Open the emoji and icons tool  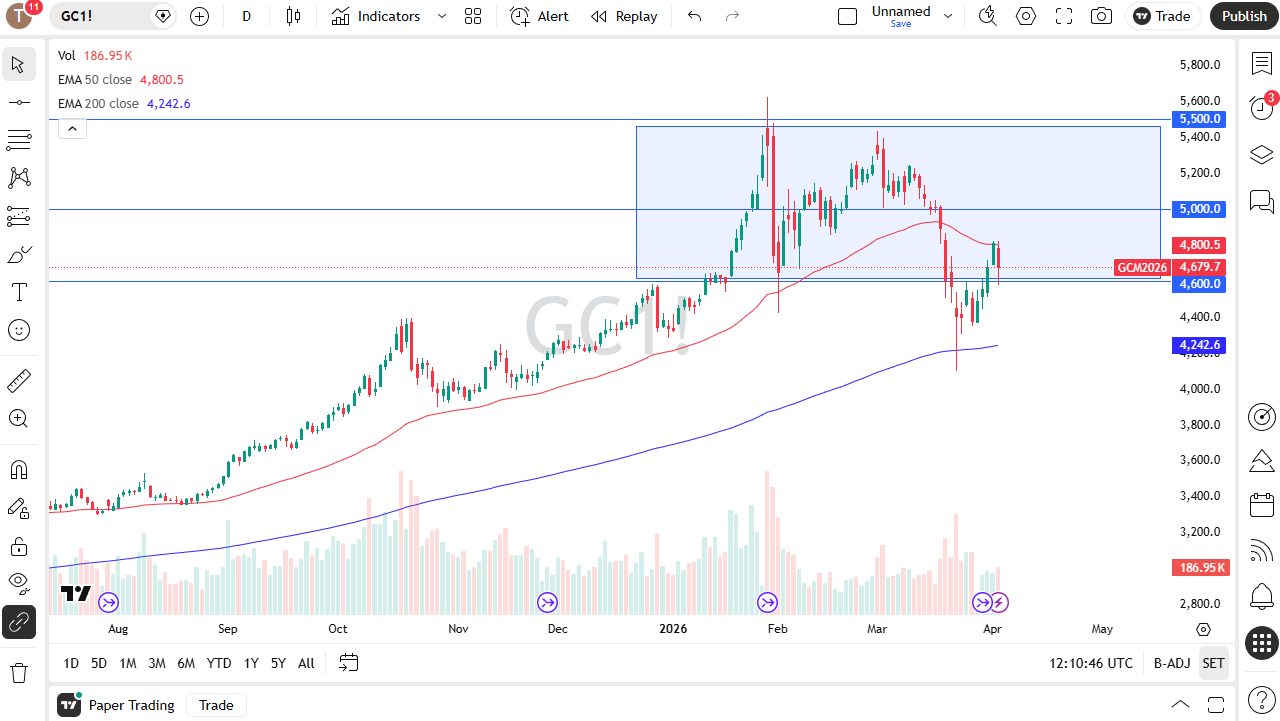tap(18, 330)
